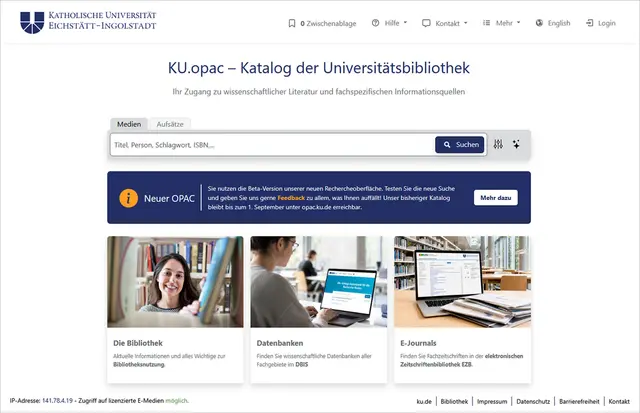Open the ku.de footer link
Screen dimensions: 640x413
(x=424, y=402)
